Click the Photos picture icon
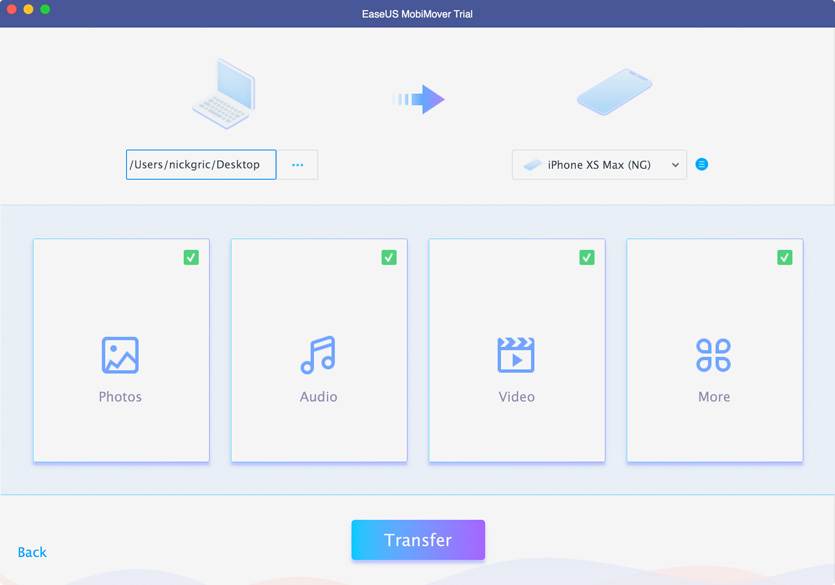The height and width of the screenshot is (585, 835). (120, 355)
